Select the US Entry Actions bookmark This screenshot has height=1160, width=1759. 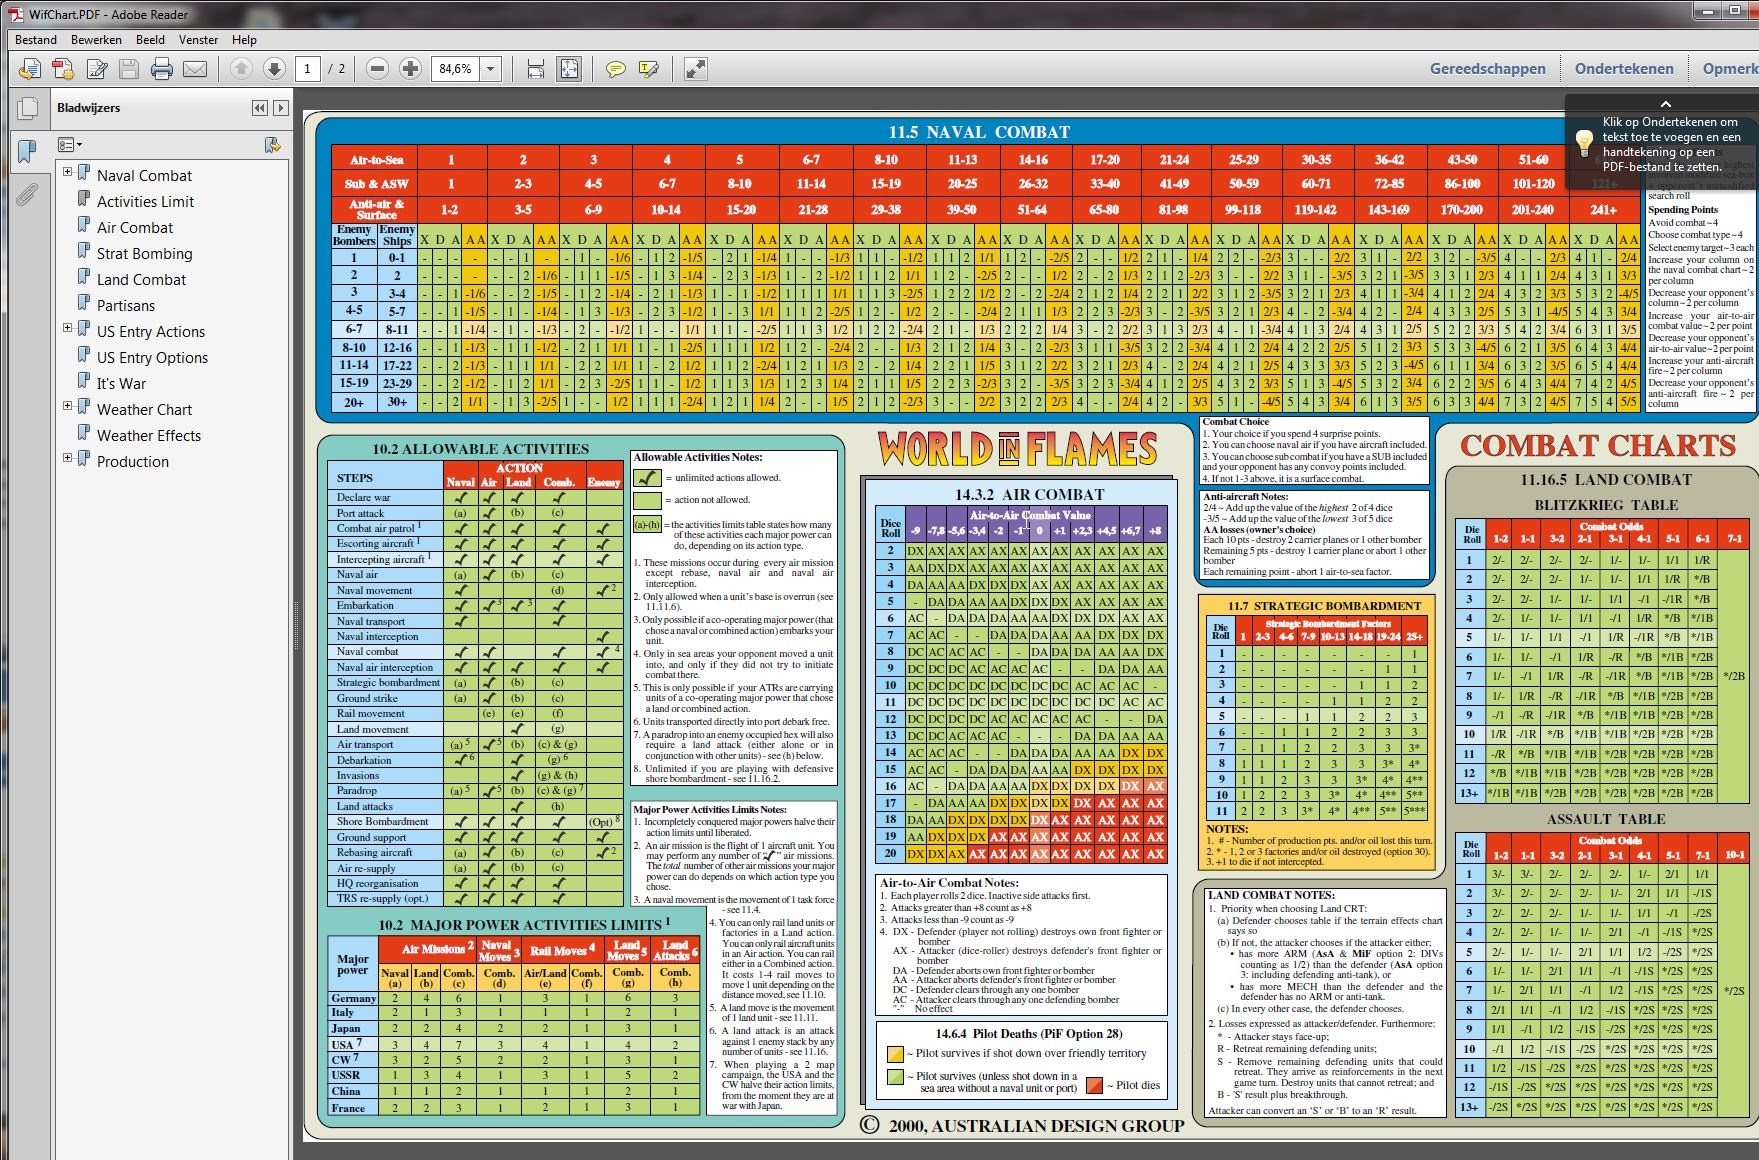click(151, 331)
